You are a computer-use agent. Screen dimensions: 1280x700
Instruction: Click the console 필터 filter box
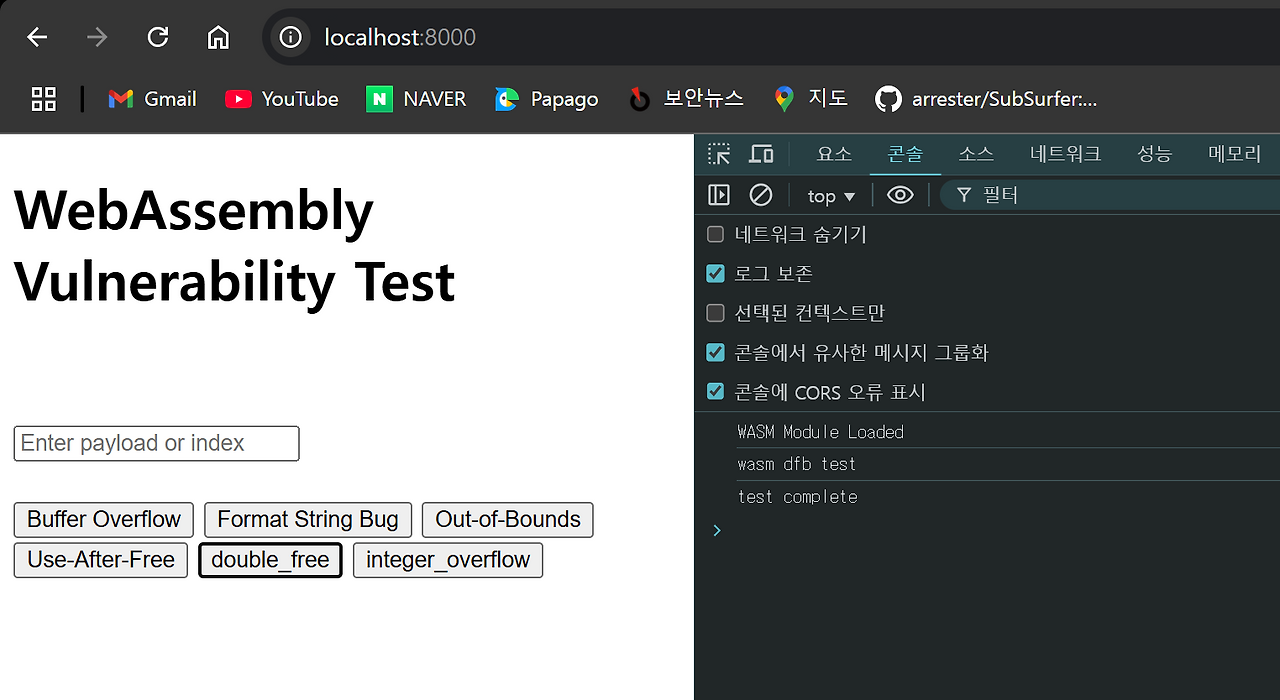click(1110, 195)
